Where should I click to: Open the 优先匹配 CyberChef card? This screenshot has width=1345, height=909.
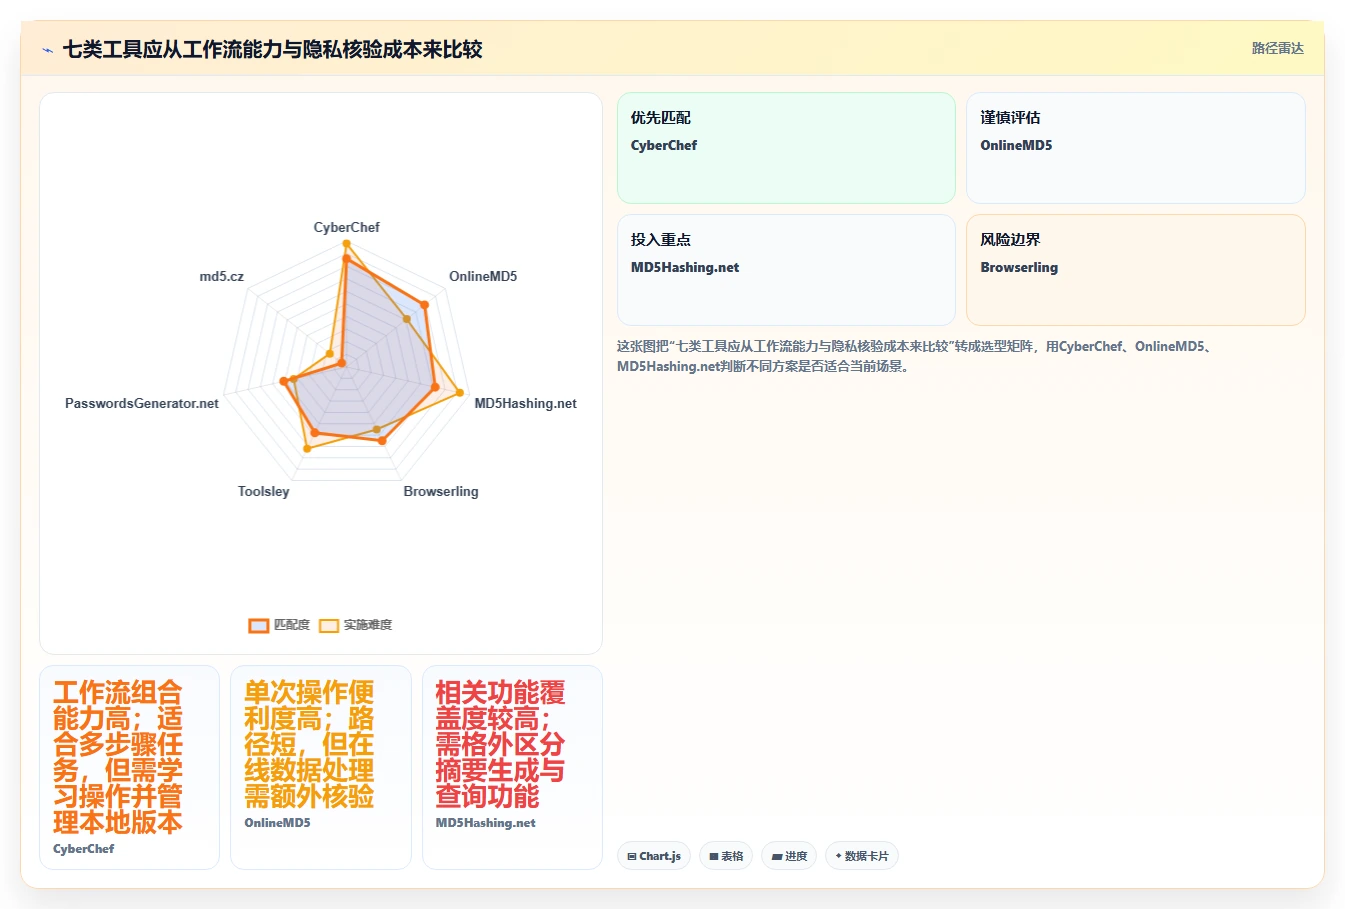click(786, 148)
